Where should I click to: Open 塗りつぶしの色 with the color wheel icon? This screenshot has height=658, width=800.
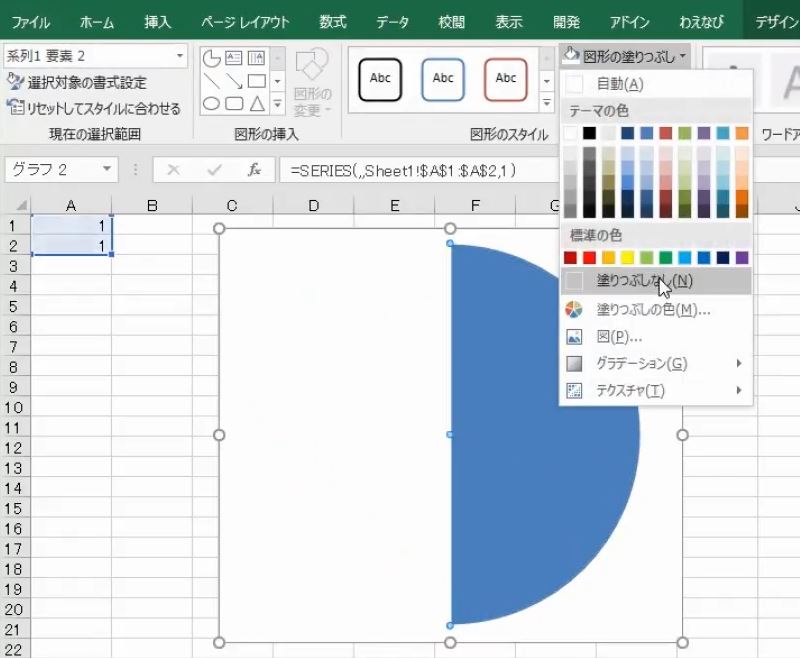click(x=635, y=309)
